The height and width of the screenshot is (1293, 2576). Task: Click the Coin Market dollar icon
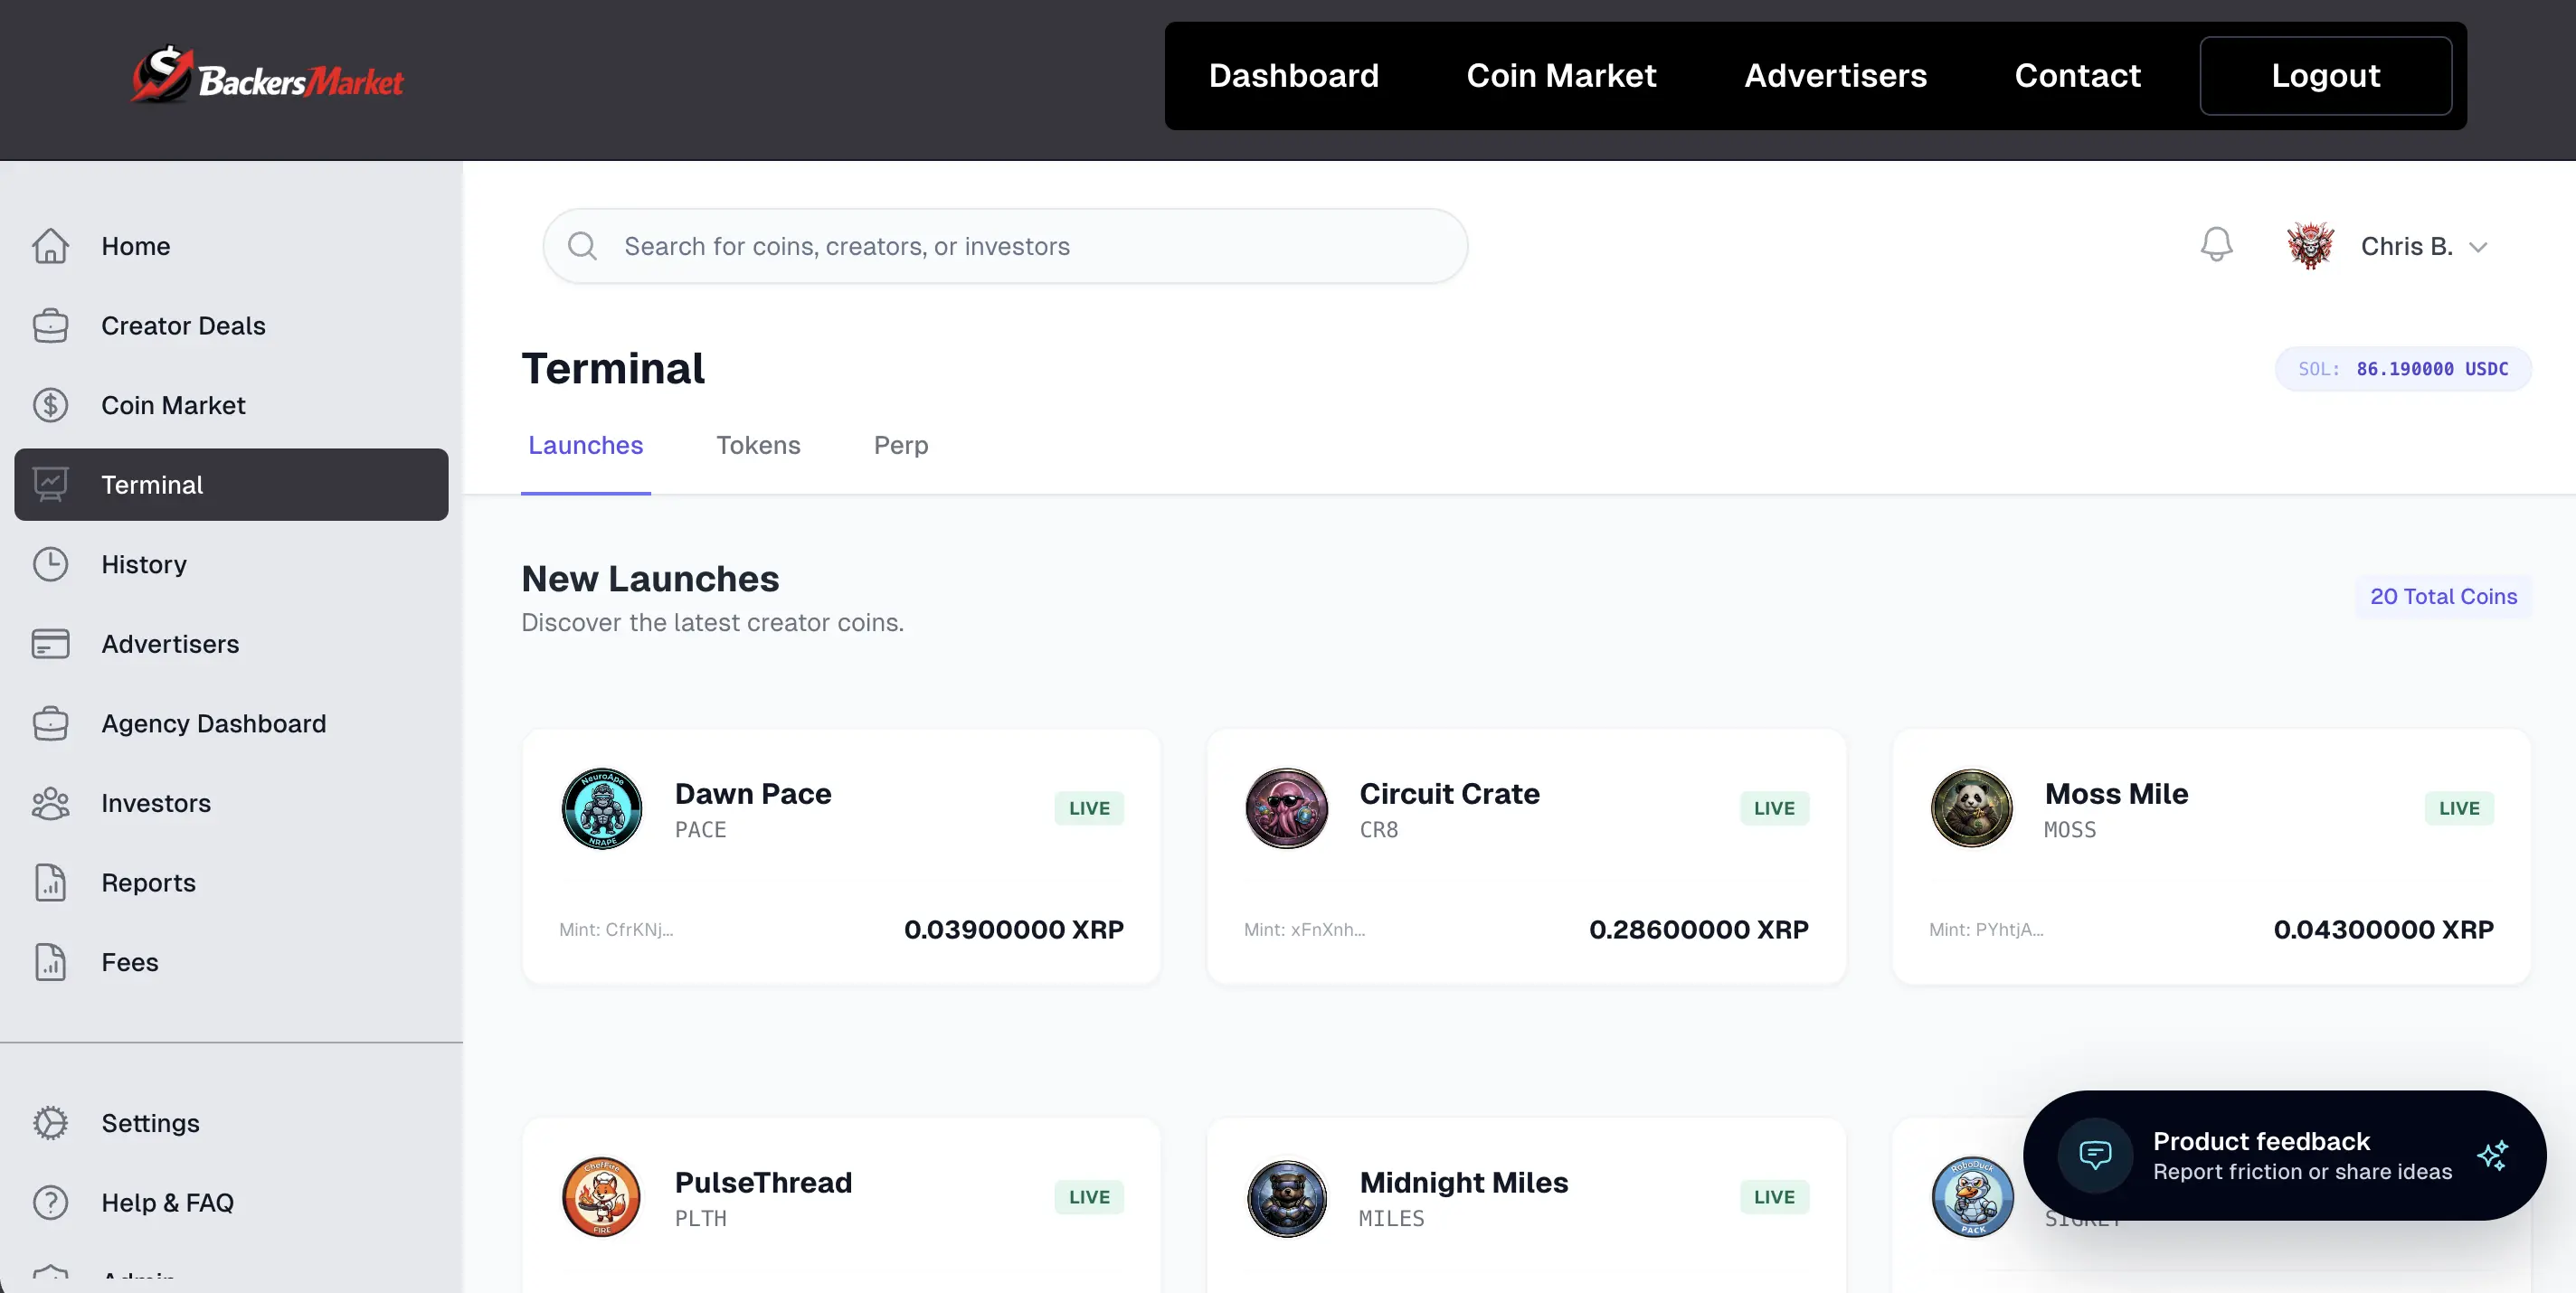(x=50, y=405)
